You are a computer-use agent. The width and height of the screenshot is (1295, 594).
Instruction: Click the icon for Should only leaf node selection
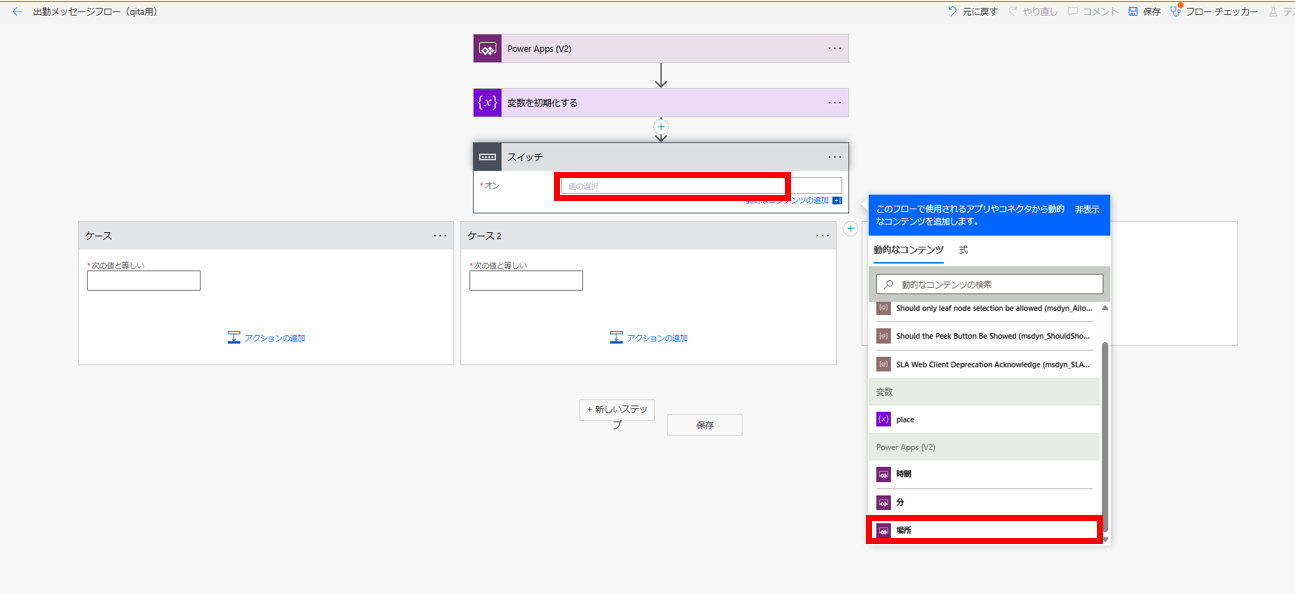(883, 308)
